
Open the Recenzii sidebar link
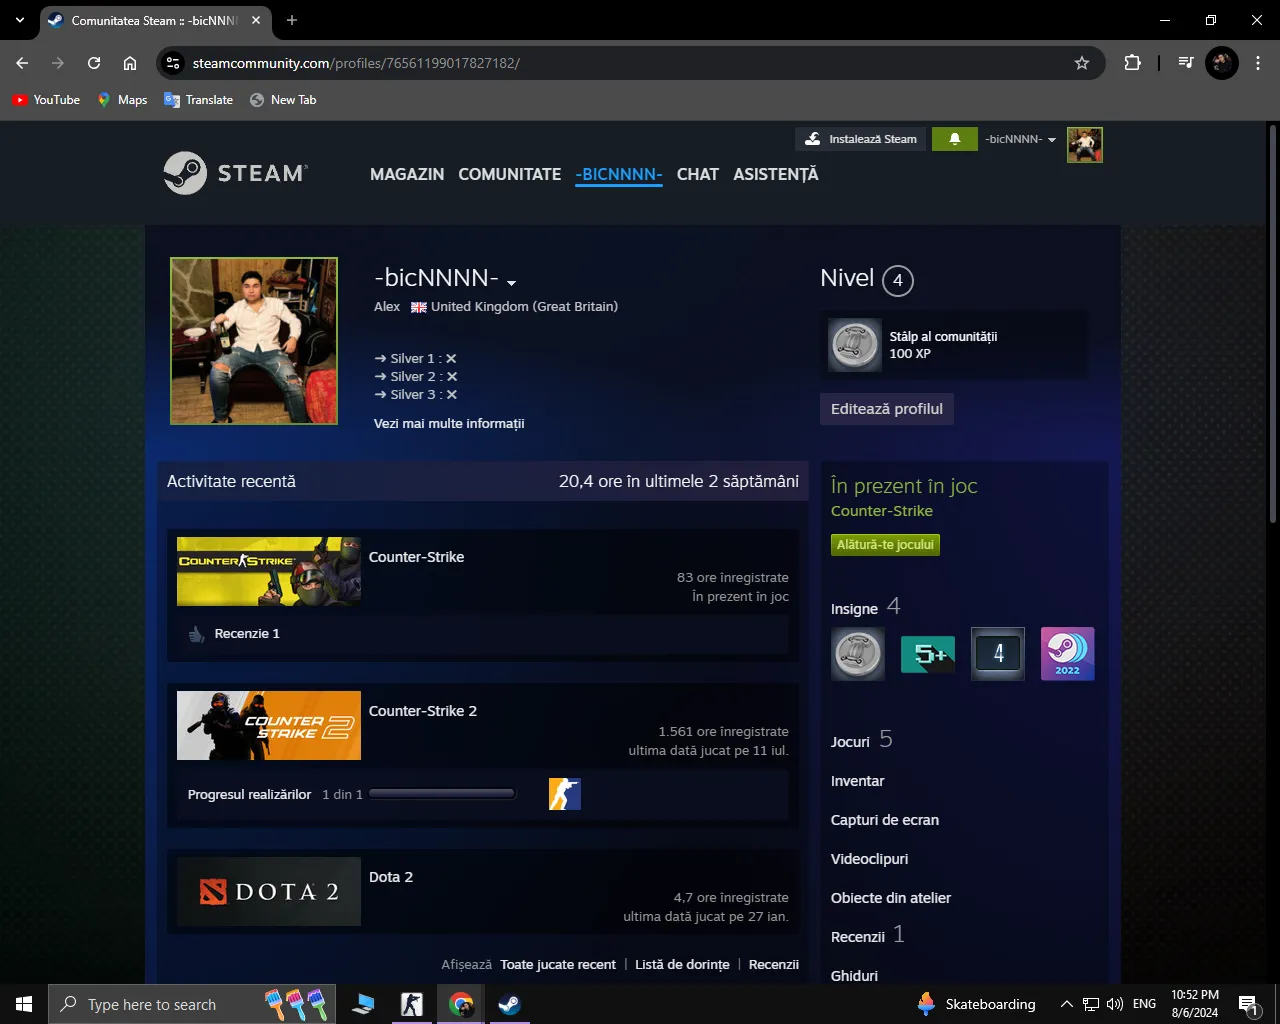(x=858, y=937)
